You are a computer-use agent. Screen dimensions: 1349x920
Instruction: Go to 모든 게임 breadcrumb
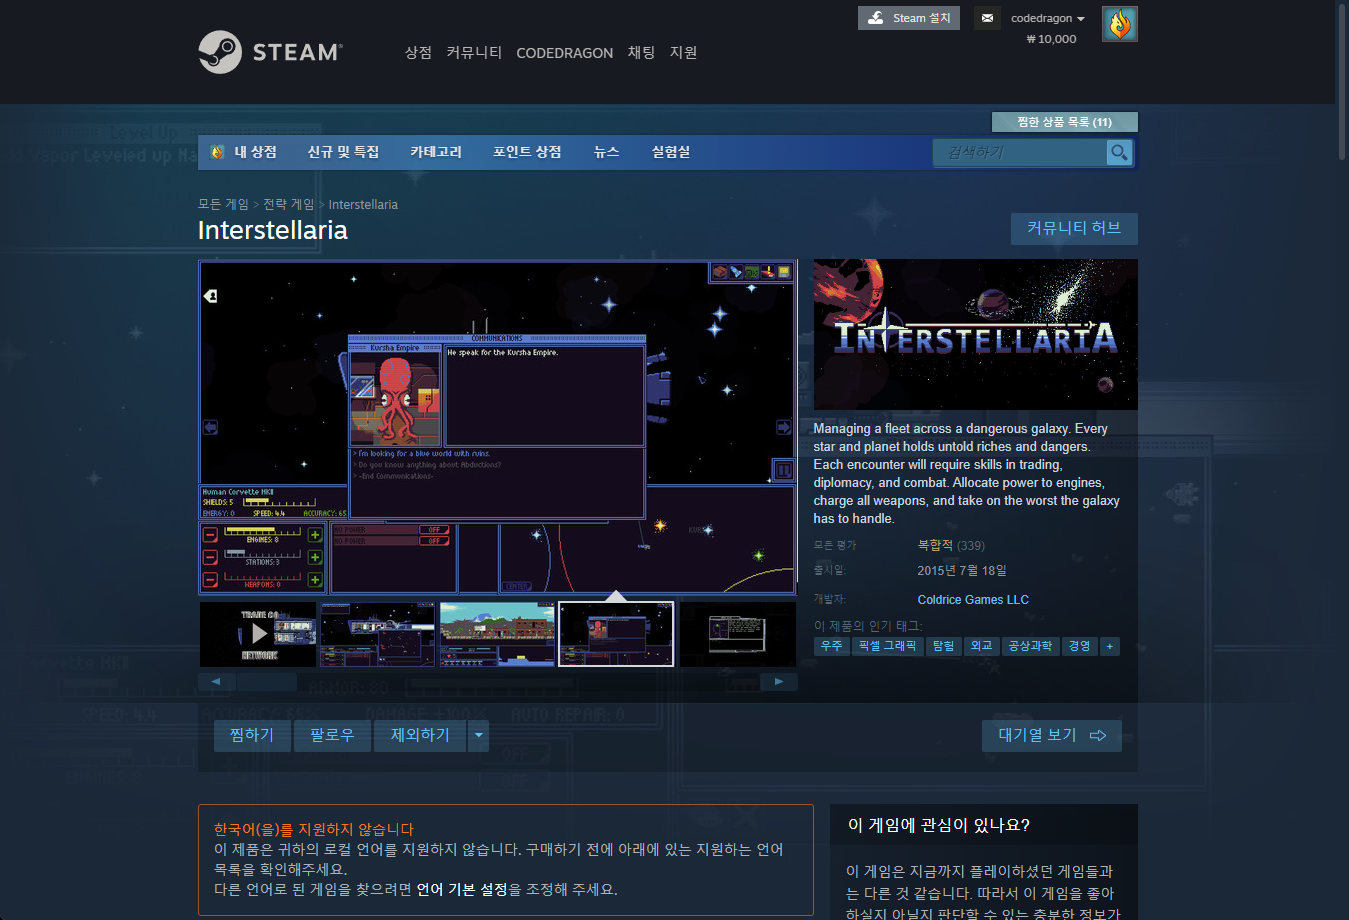click(x=223, y=204)
